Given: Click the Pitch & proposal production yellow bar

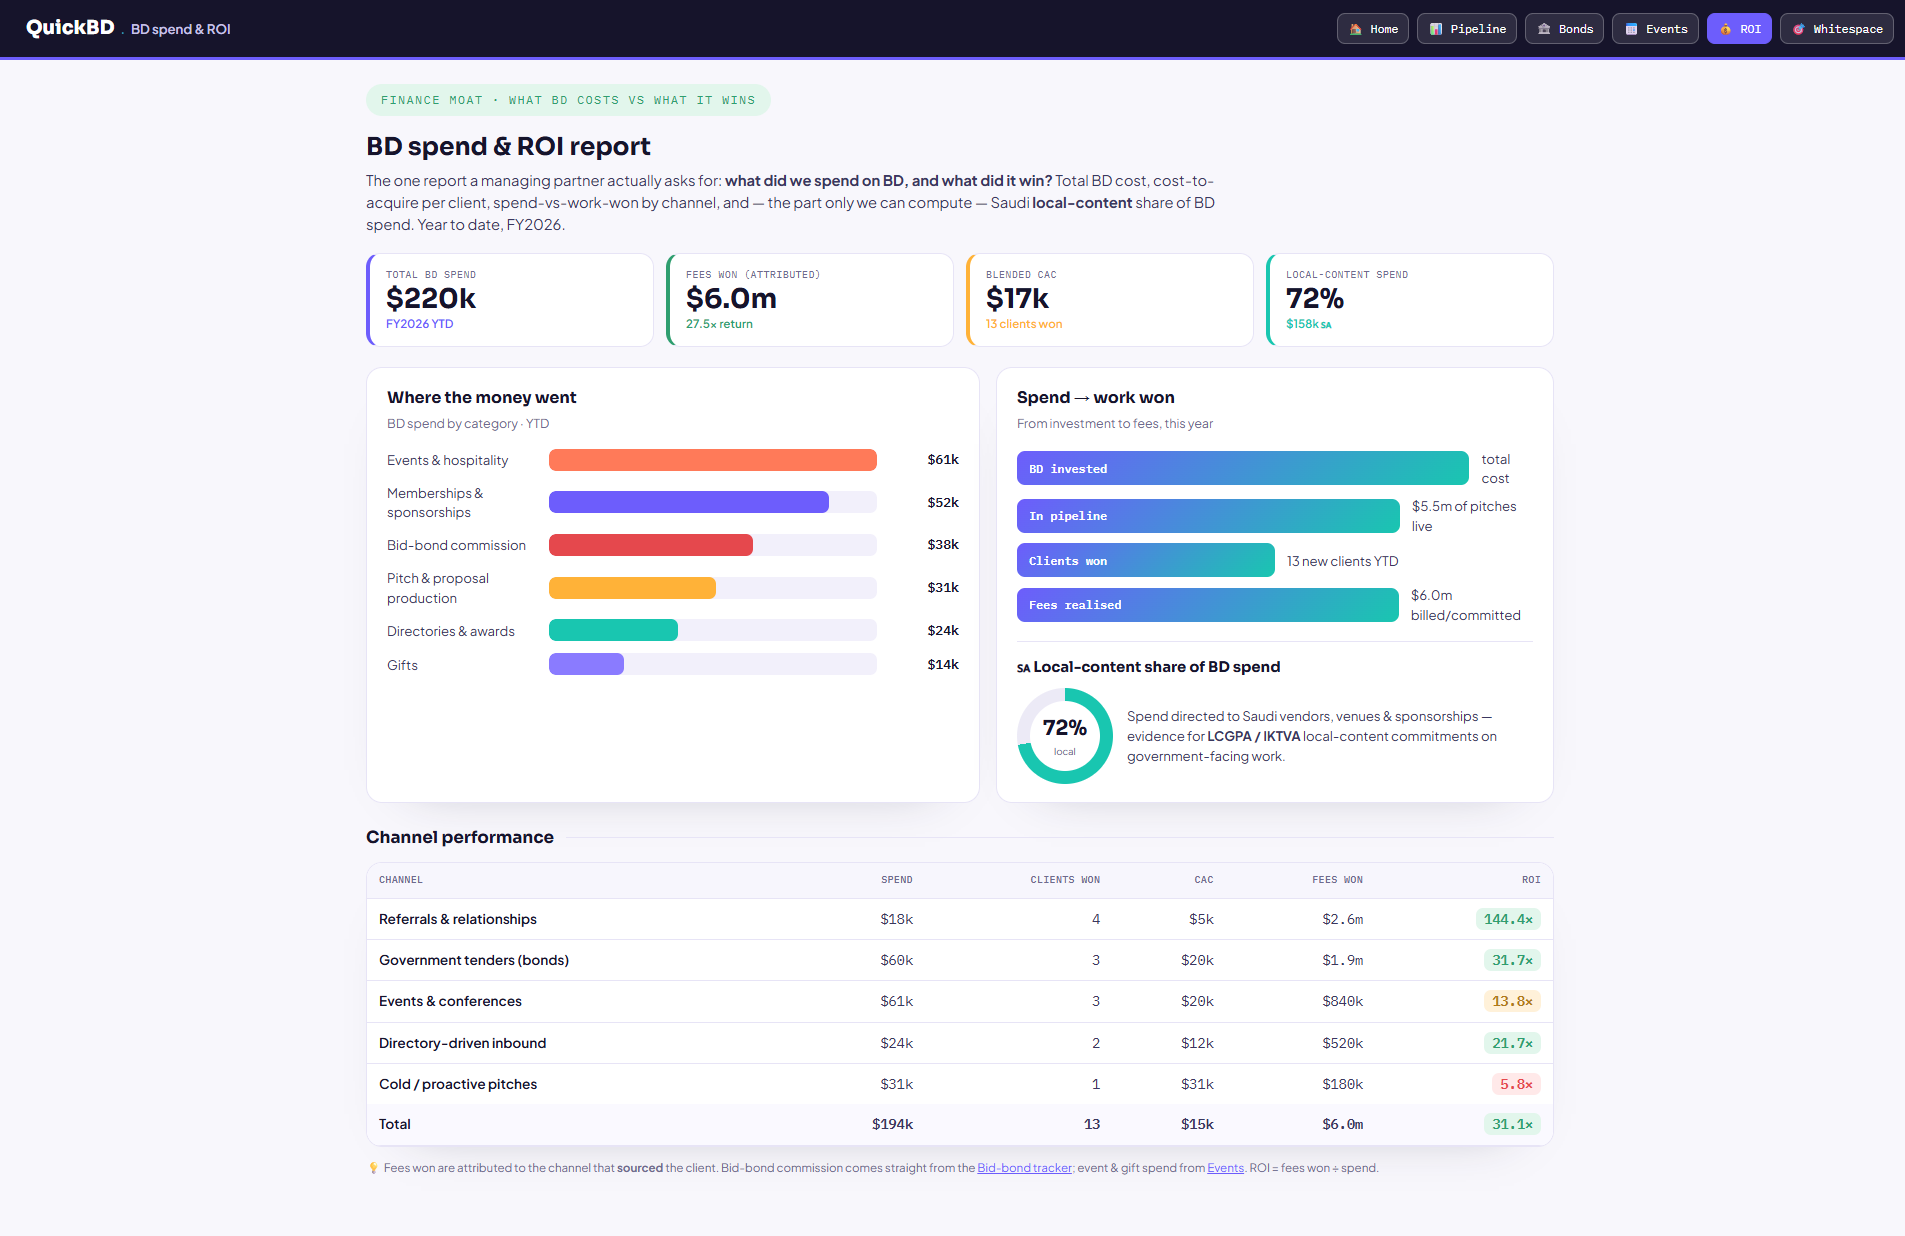Looking at the screenshot, I should [x=632, y=588].
